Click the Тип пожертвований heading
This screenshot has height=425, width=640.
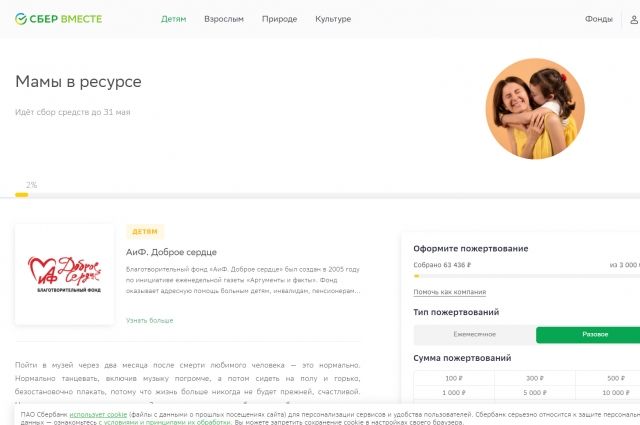(x=456, y=312)
